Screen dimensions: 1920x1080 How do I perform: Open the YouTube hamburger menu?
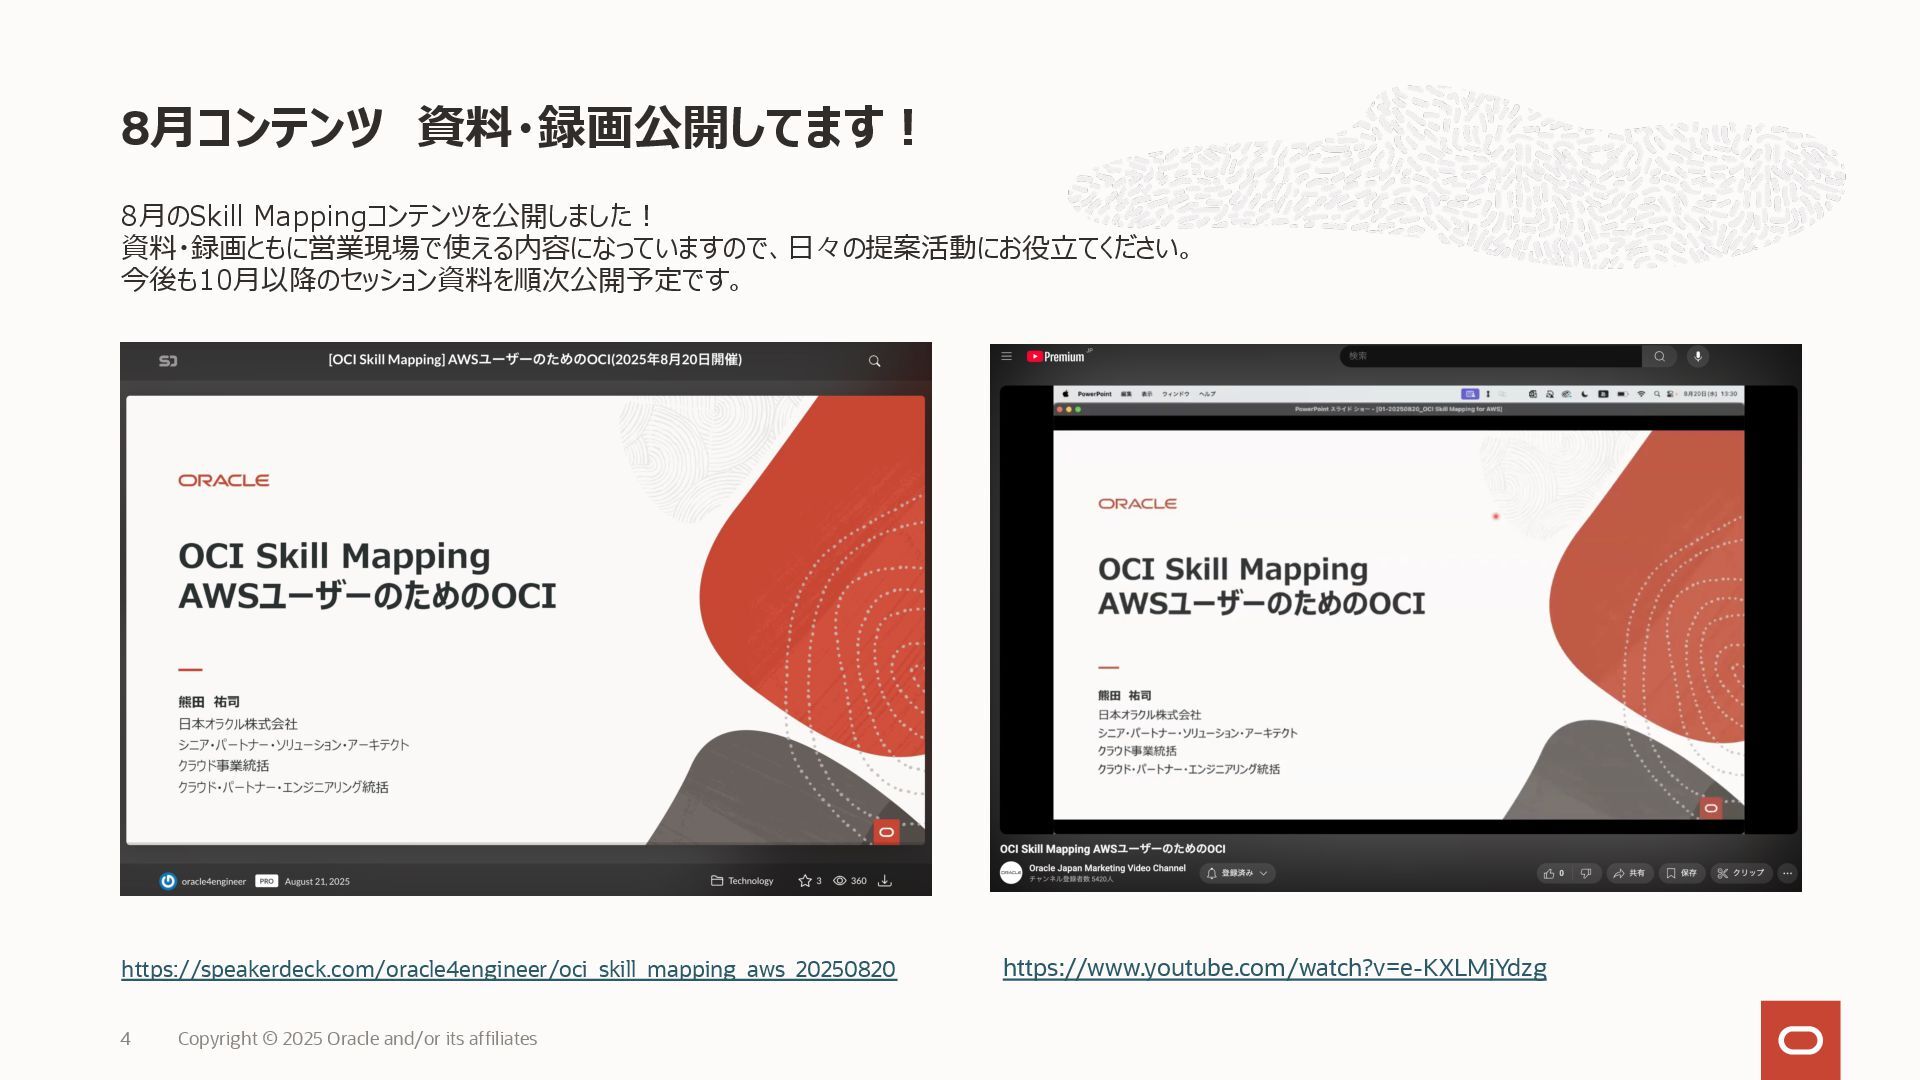1006,356
